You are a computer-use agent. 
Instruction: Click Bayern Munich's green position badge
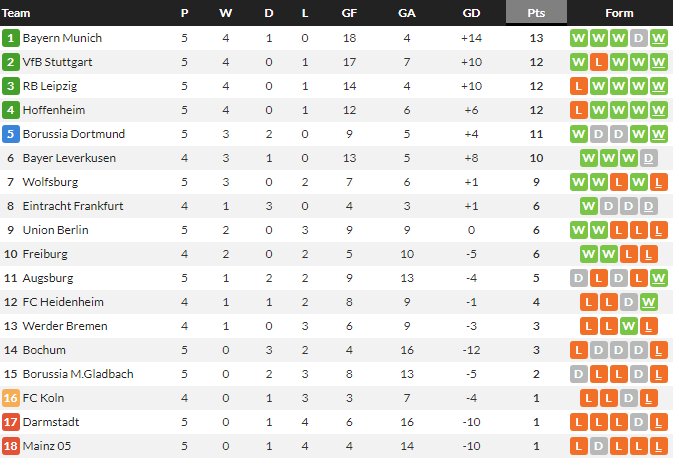coord(11,38)
